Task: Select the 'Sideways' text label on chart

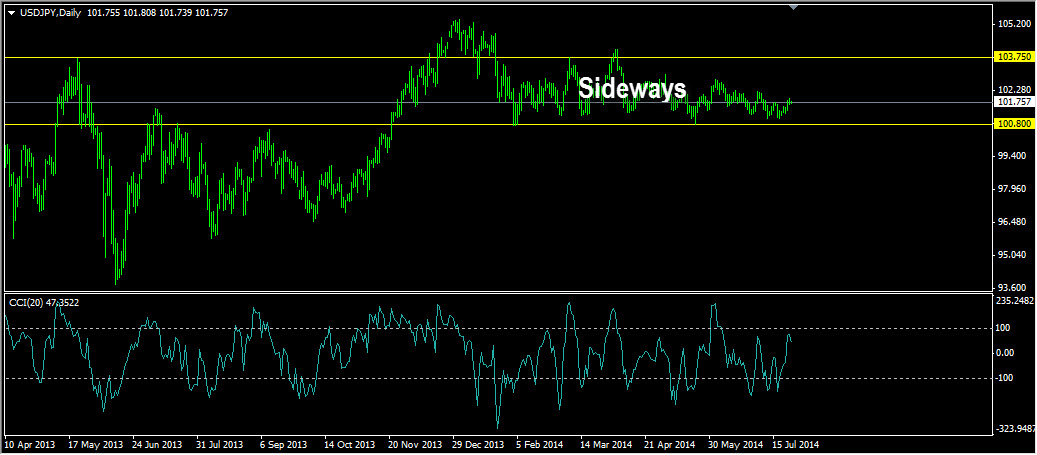Action: (632, 88)
